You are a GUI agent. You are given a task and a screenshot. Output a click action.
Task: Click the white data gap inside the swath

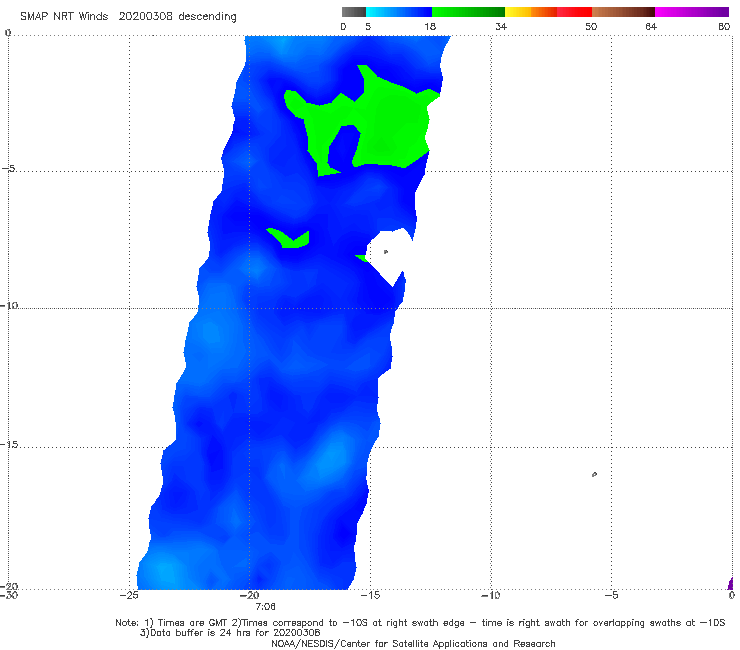click(x=387, y=255)
